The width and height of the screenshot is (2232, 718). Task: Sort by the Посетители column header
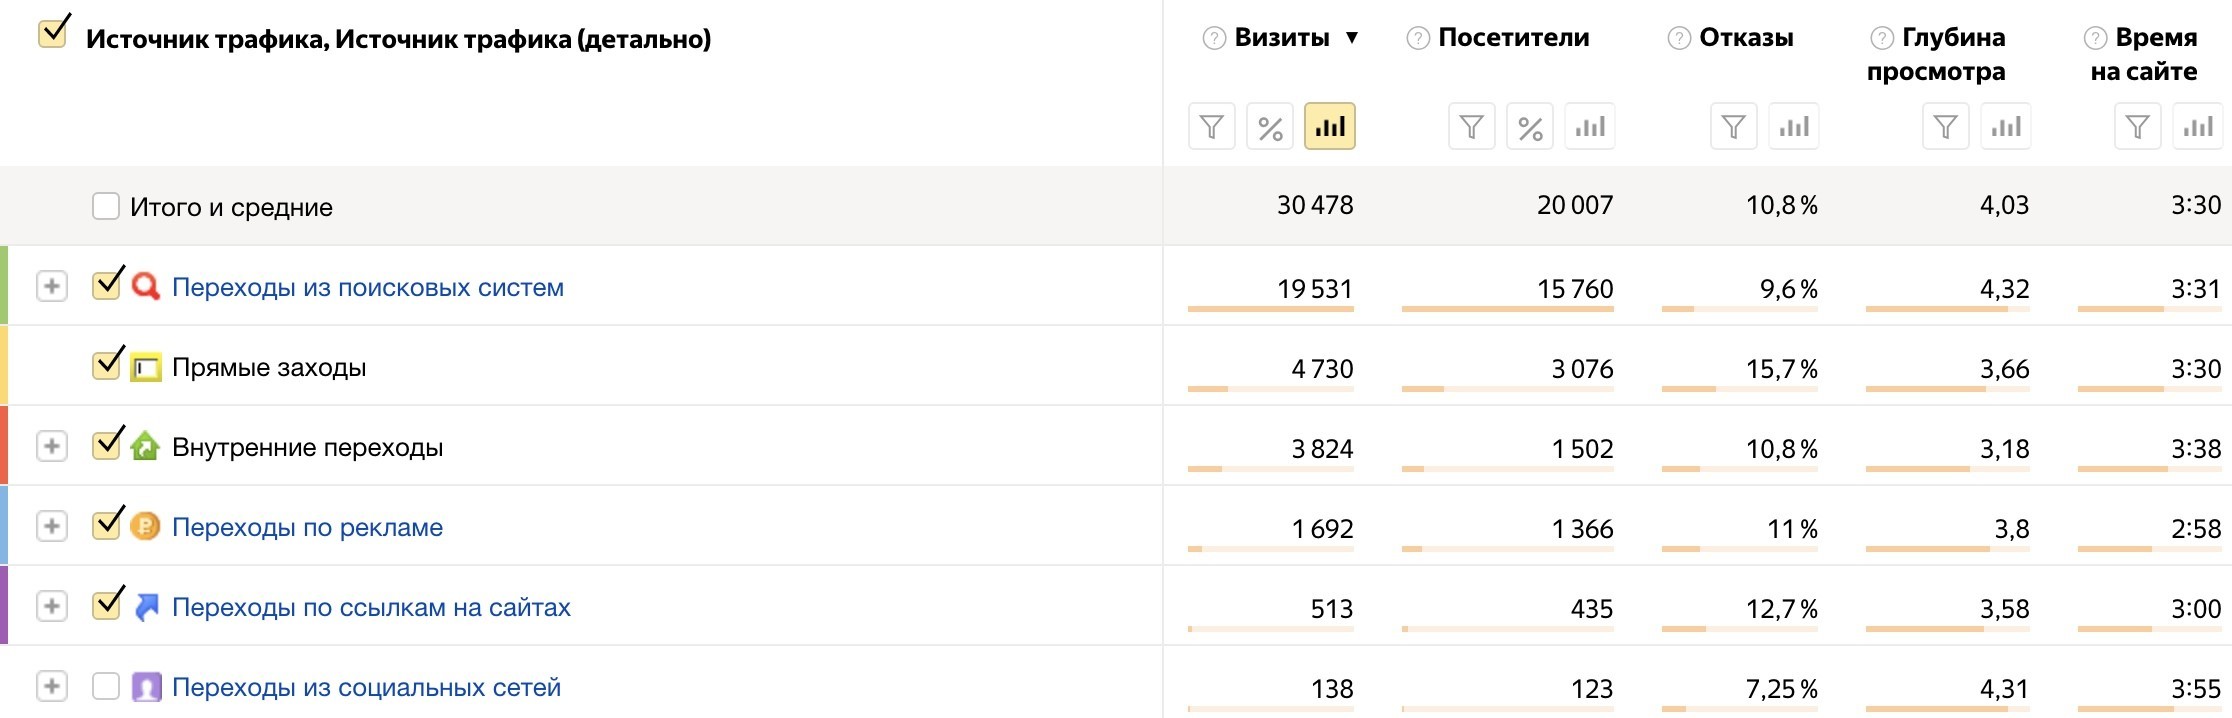(1514, 38)
